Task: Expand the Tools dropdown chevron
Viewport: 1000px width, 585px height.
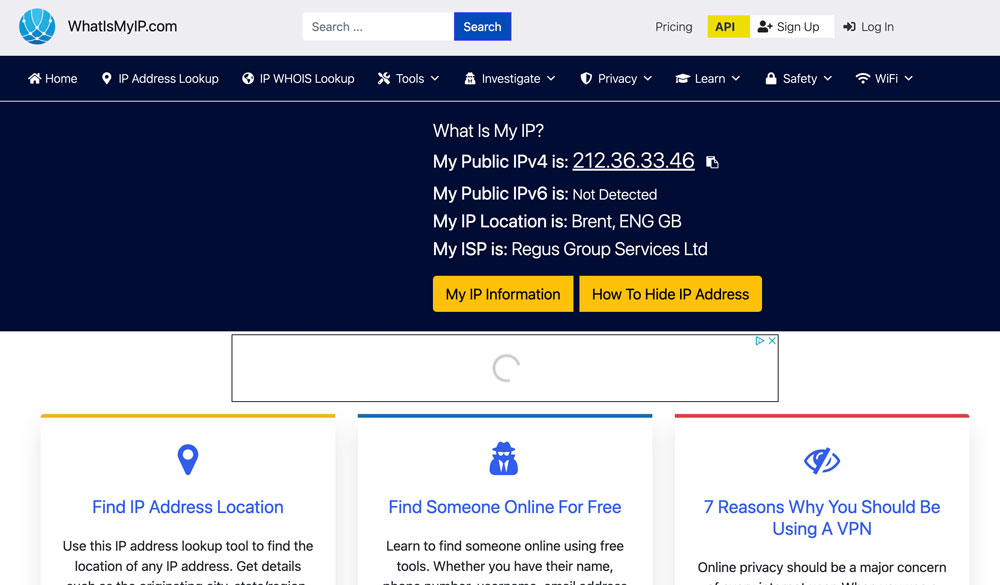Action: coord(435,78)
